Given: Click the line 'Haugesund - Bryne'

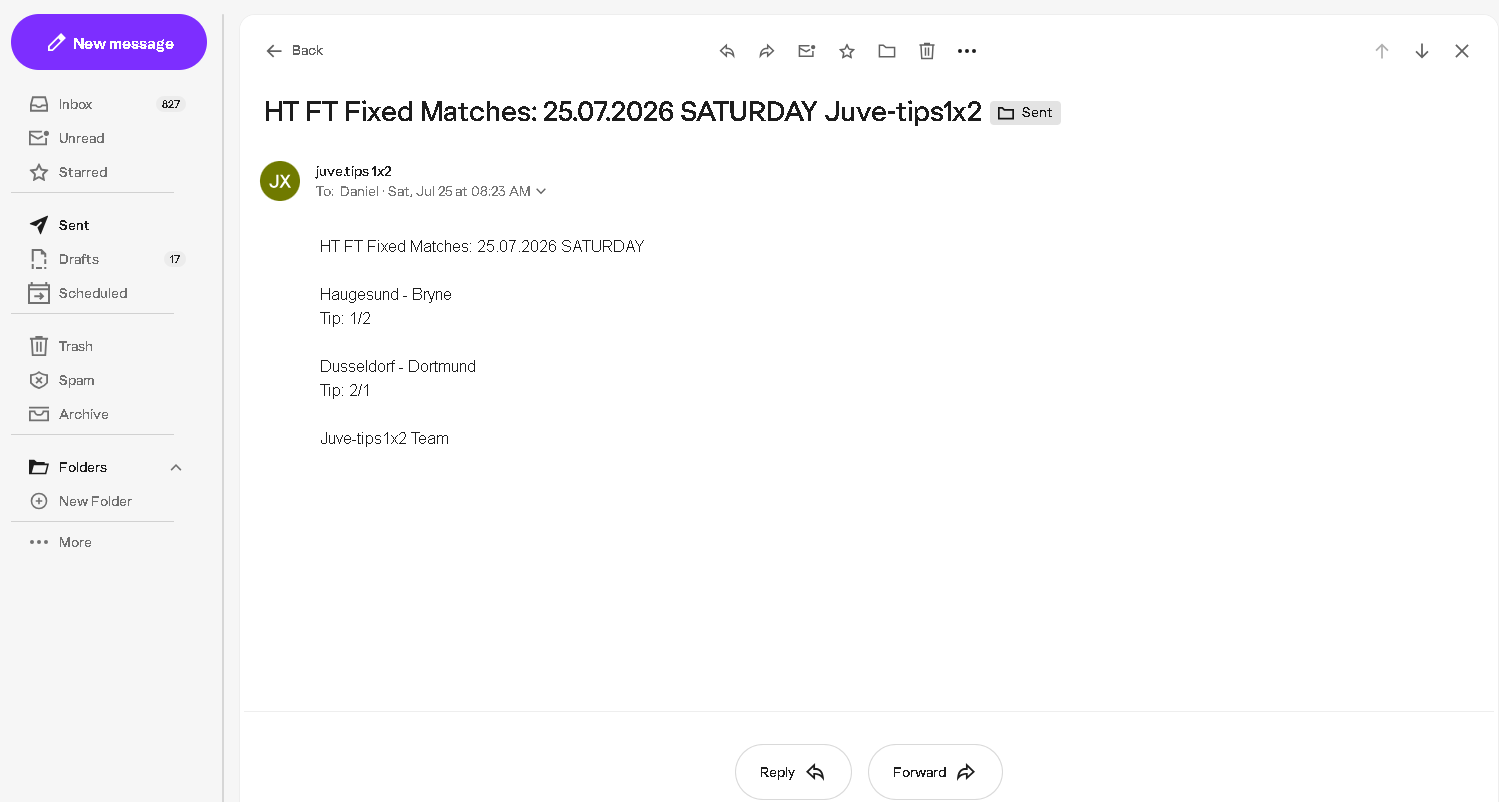Looking at the screenshot, I should [386, 294].
